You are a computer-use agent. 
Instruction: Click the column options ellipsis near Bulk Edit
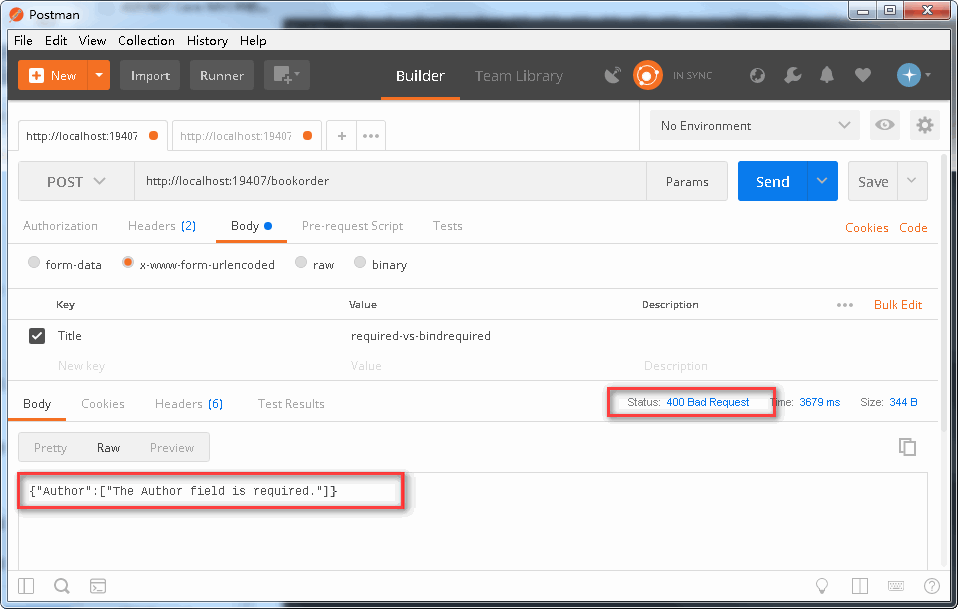(x=845, y=305)
